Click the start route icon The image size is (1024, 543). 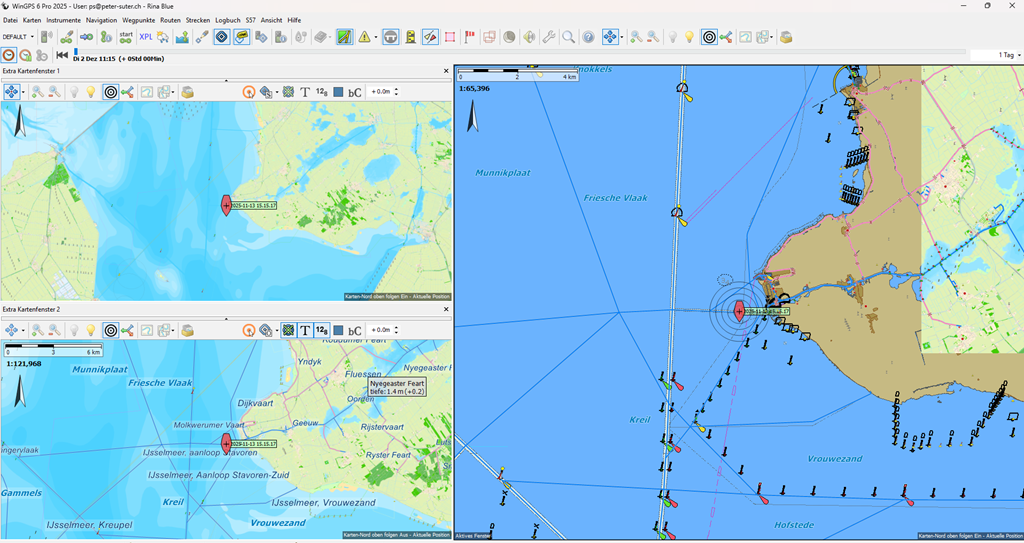[x=126, y=37]
